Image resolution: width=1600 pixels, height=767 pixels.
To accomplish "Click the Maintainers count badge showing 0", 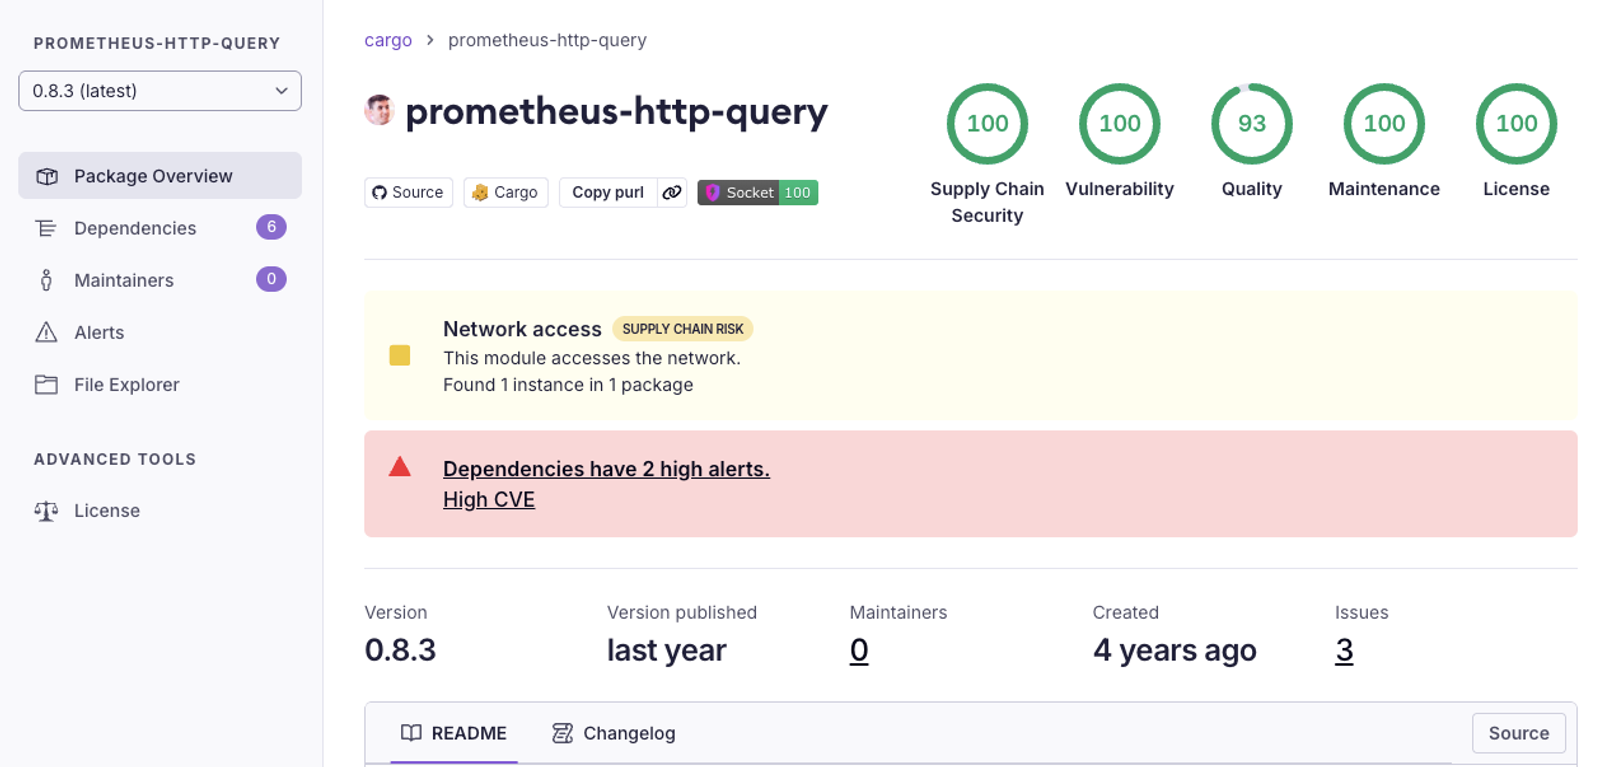I will (271, 279).
